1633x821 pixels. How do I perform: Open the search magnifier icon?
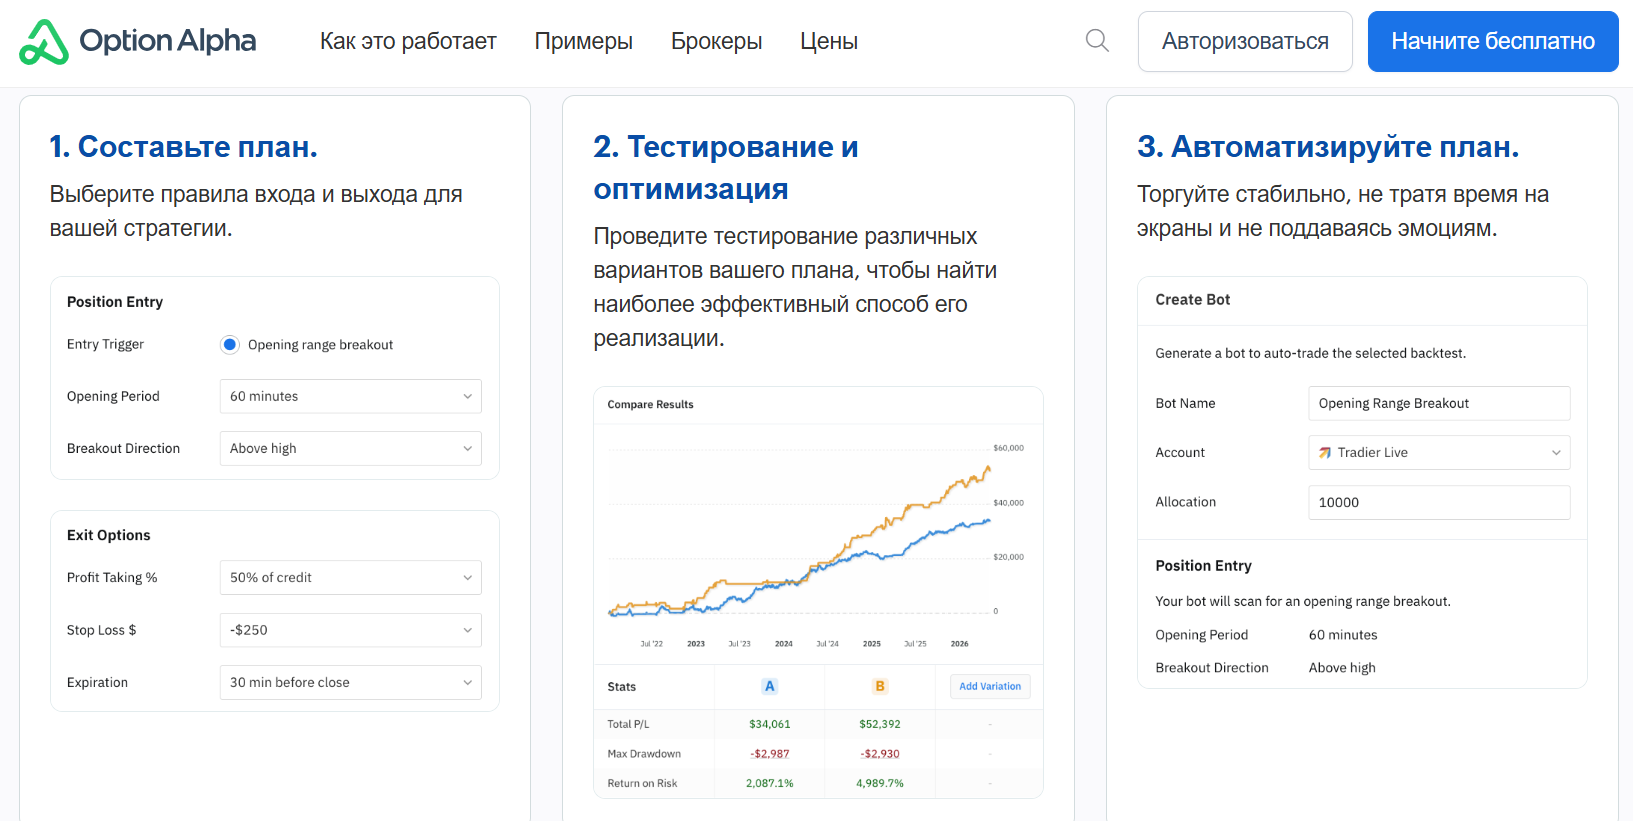[x=1097, y=41]
